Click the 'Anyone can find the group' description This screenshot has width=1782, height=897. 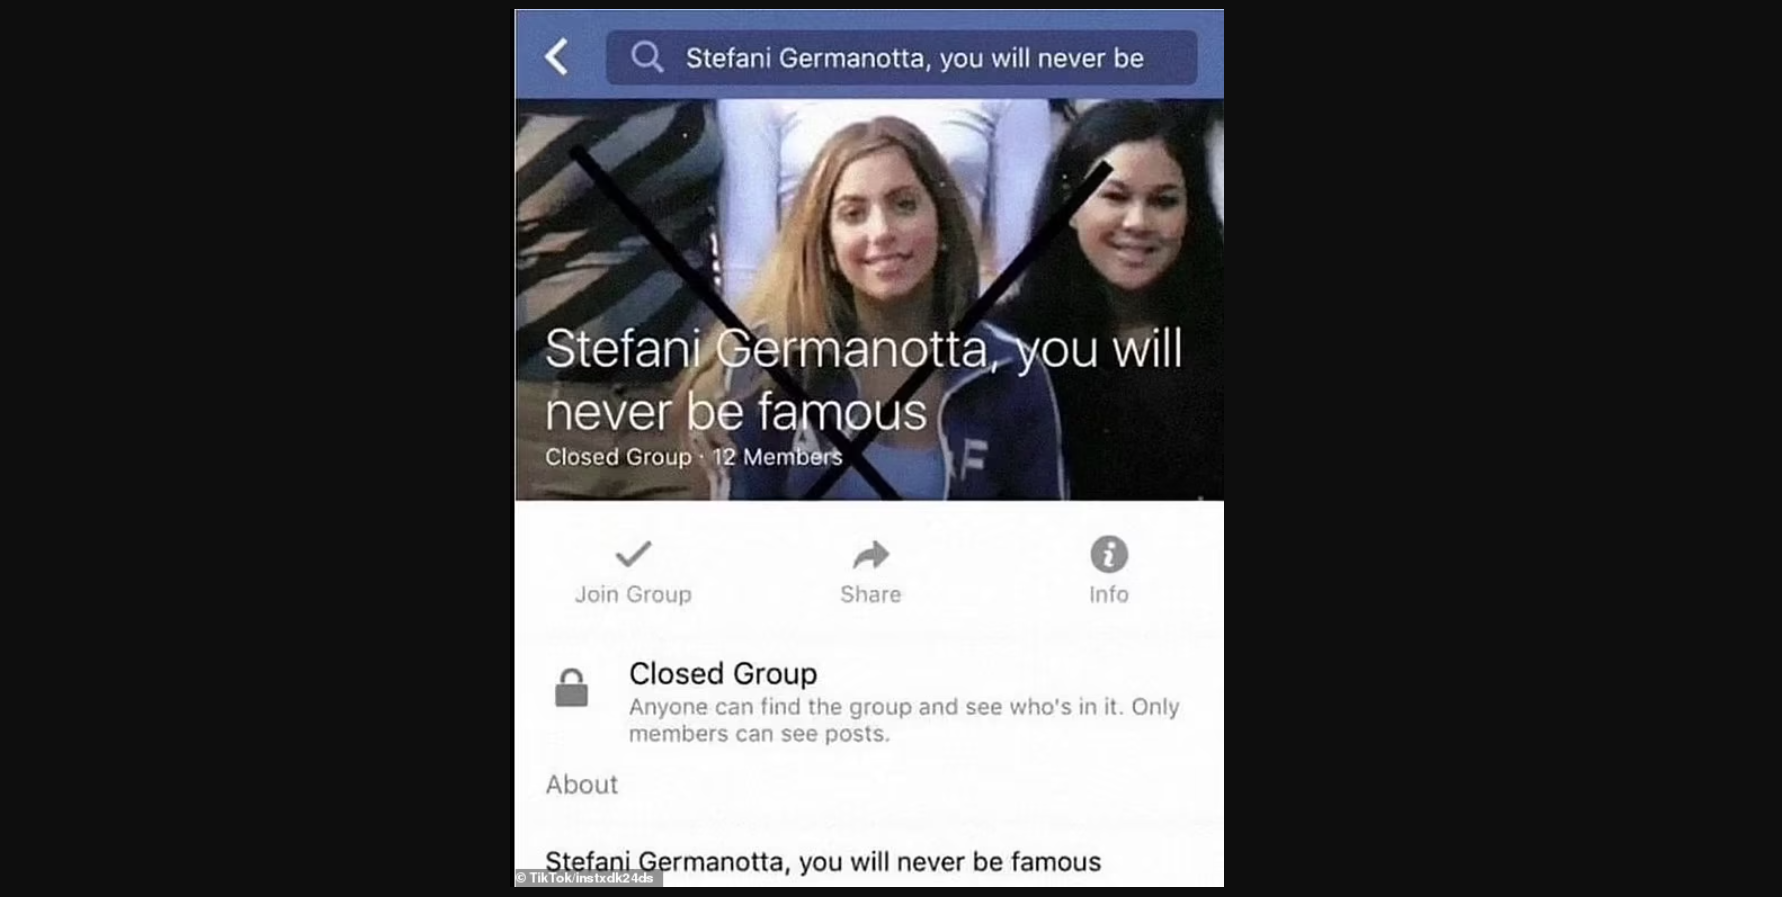tap(904, 720)
